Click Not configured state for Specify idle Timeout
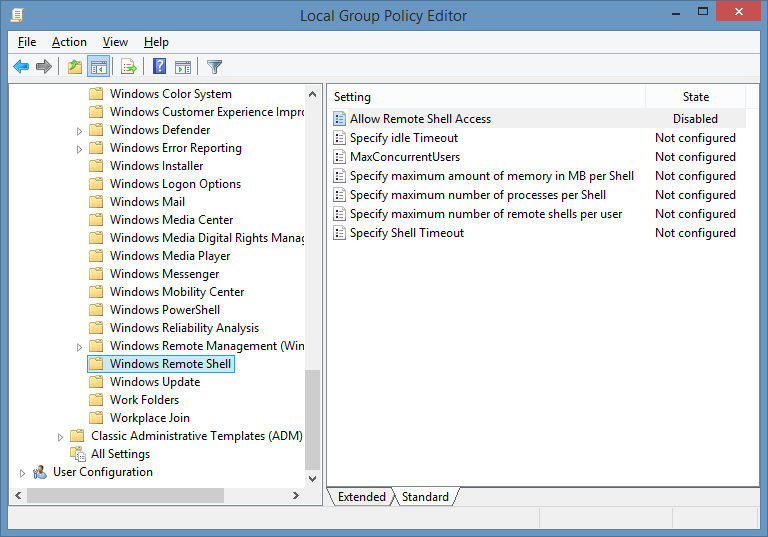The image size is (768, 537). tap(695, 138)
